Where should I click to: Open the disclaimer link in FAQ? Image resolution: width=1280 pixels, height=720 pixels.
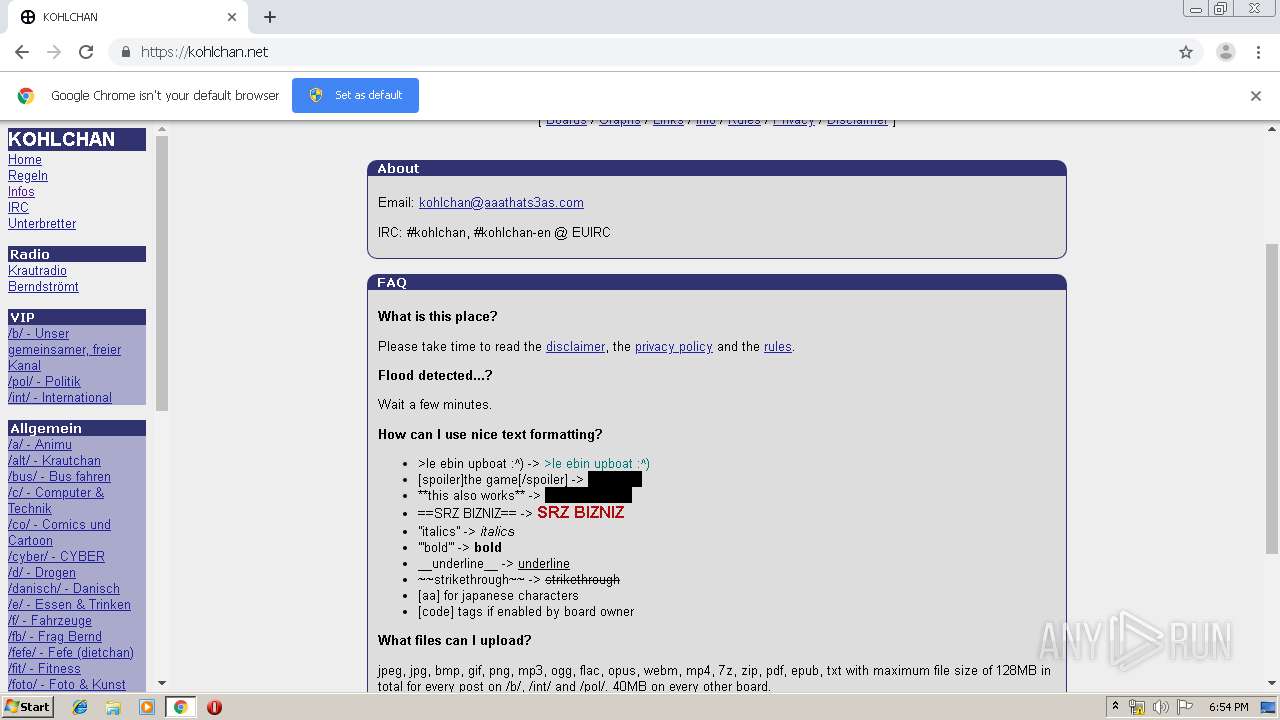575,347
